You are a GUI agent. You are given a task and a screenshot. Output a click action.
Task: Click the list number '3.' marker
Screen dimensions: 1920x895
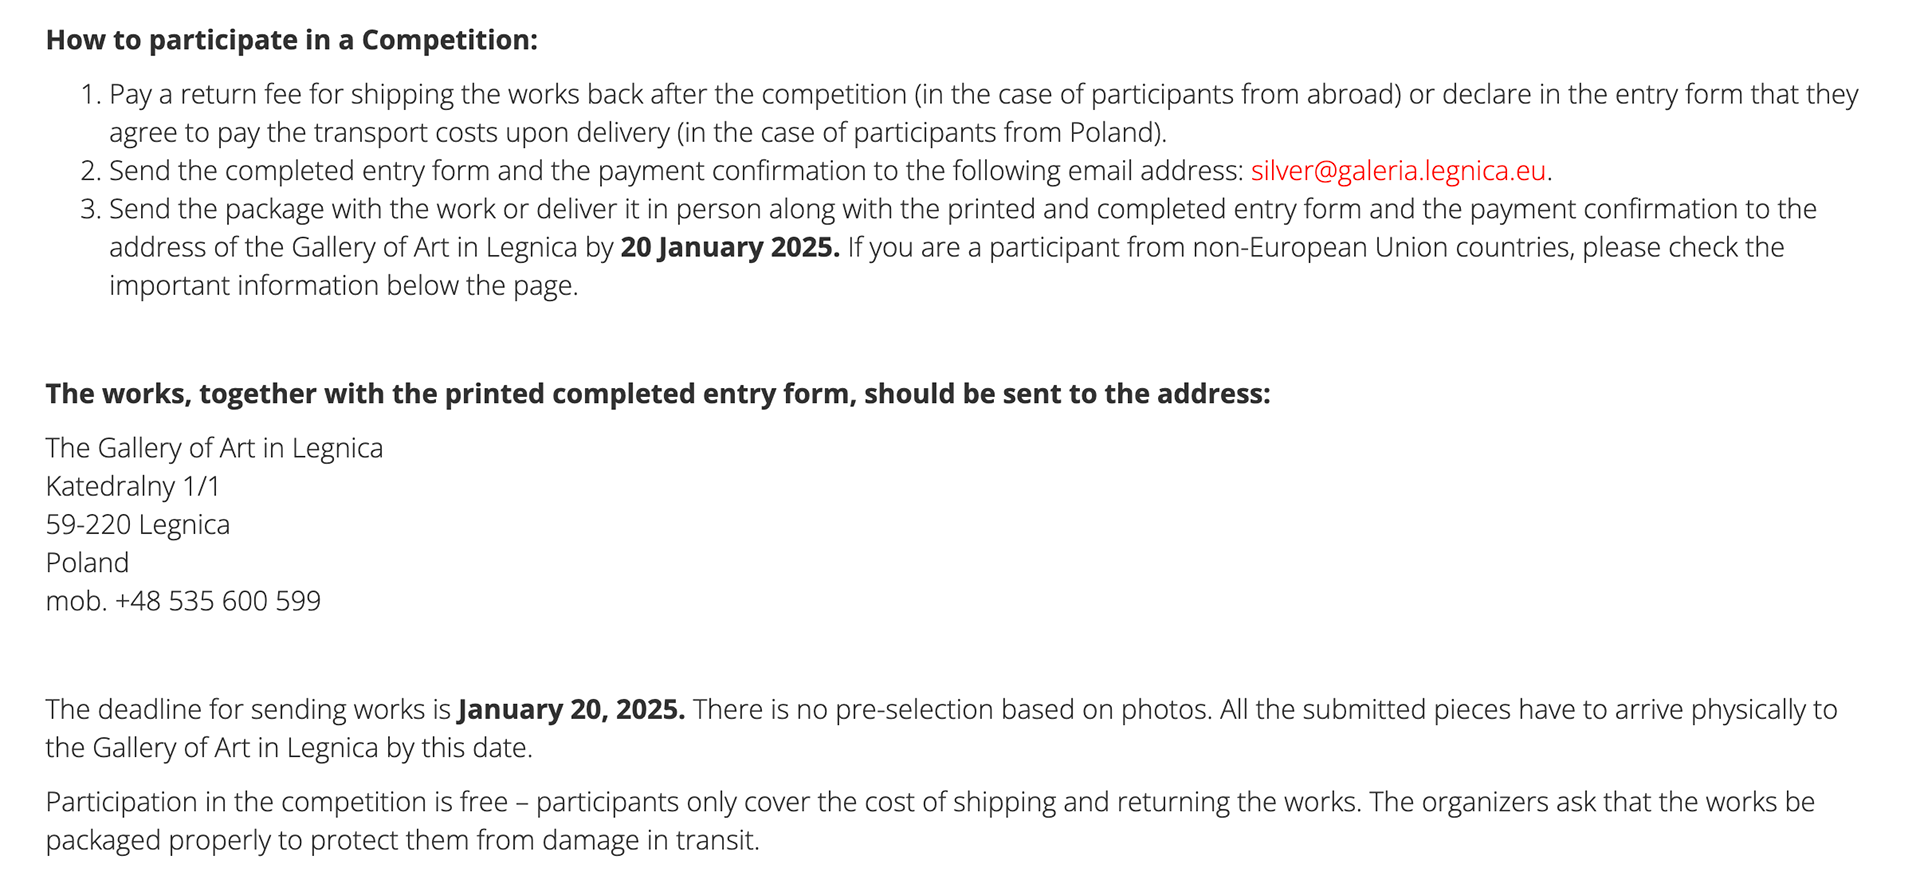[91, 209]
